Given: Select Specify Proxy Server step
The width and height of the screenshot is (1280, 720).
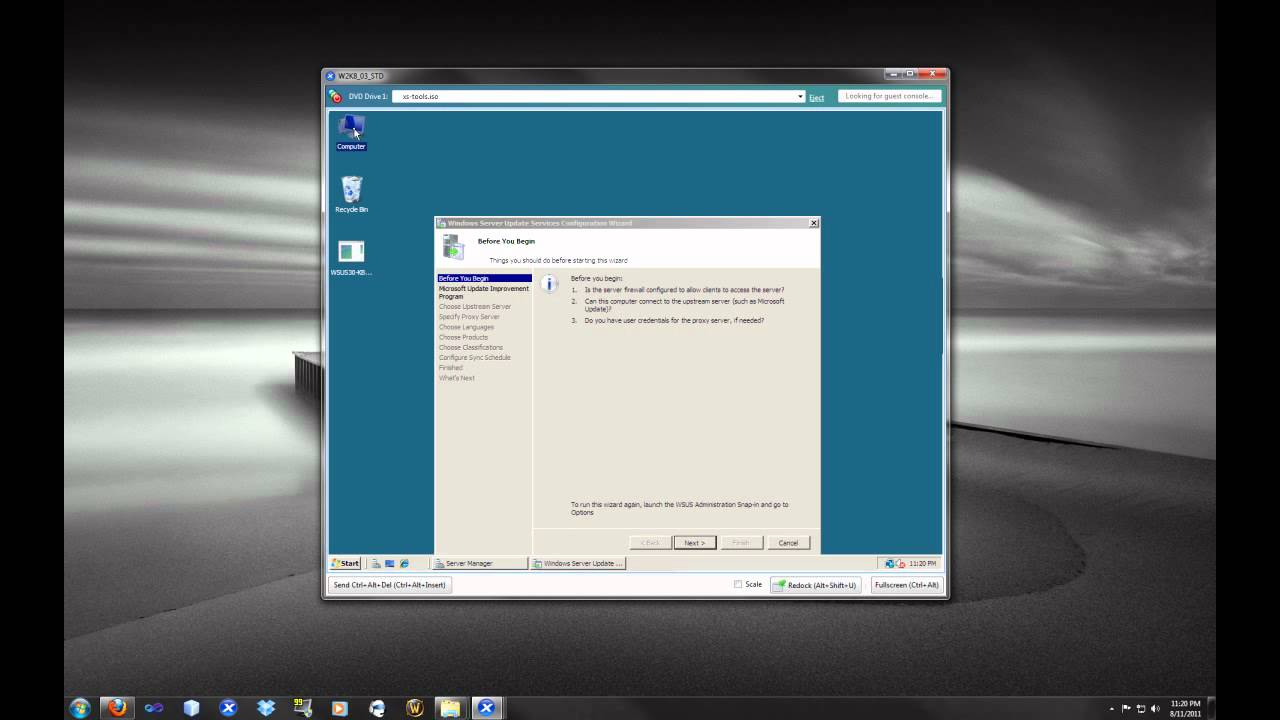Looking at the screenshot, I should click(469, 317).
